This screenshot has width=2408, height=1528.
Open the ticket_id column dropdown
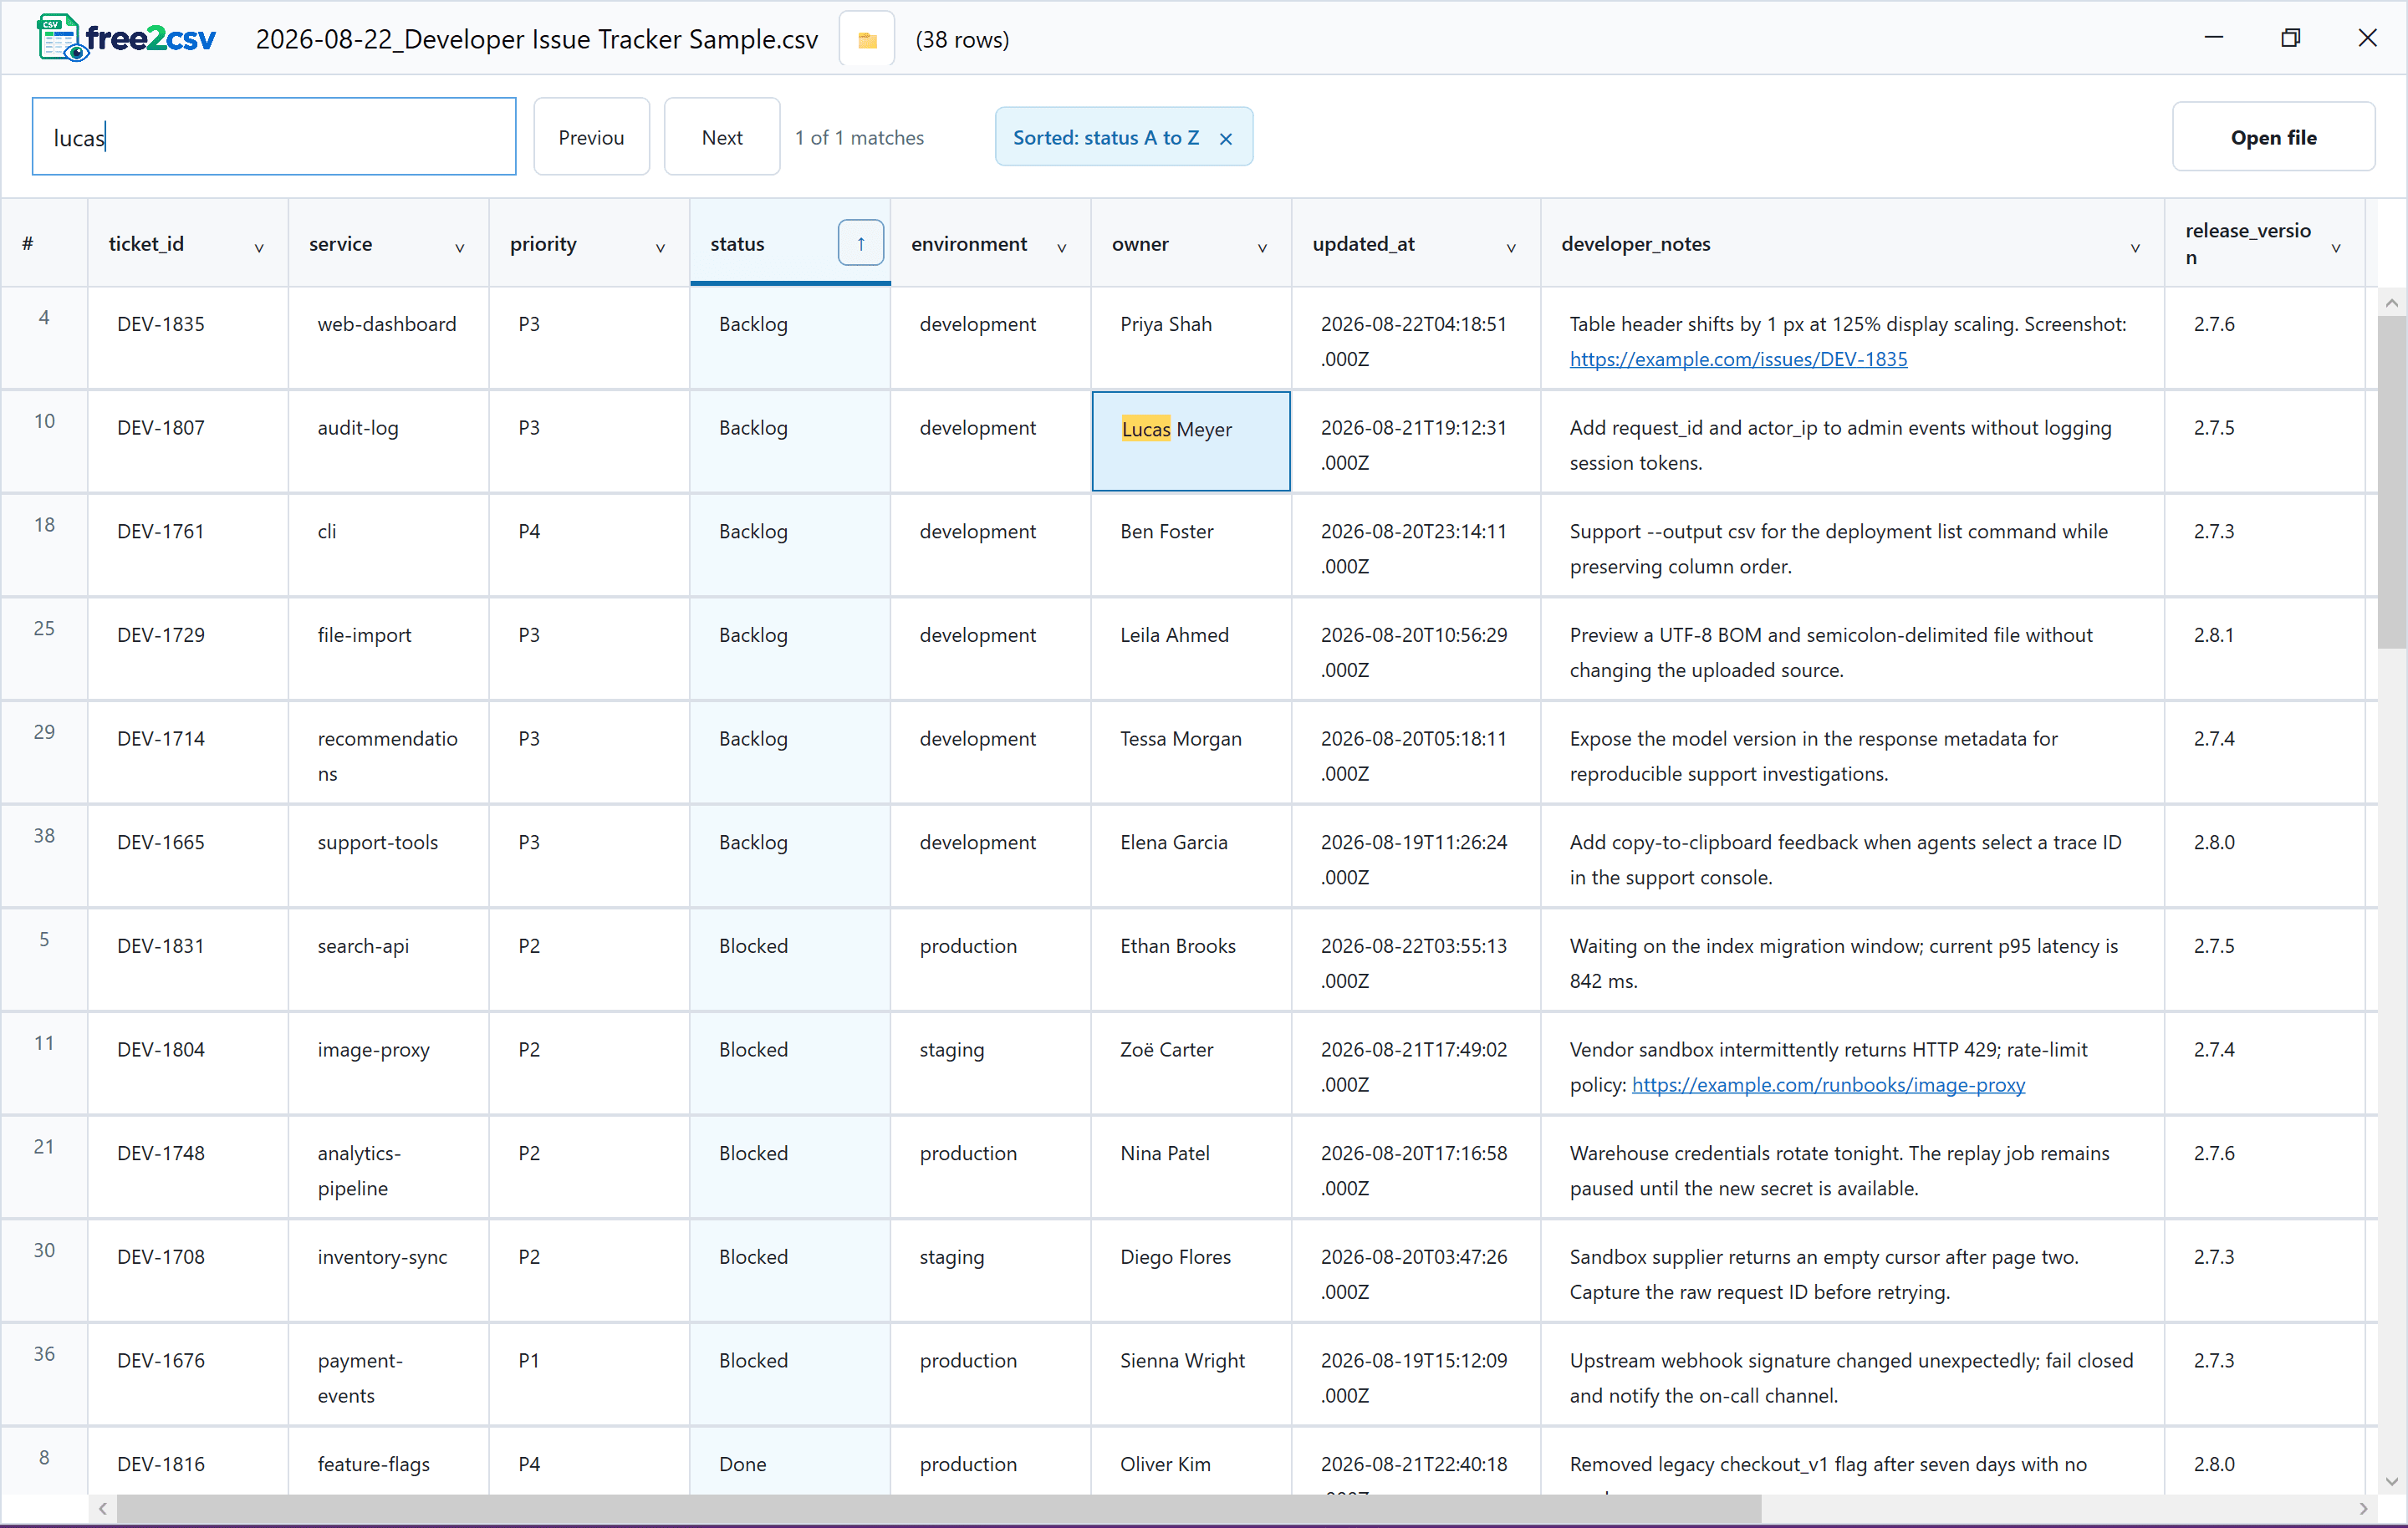(259, 248)
